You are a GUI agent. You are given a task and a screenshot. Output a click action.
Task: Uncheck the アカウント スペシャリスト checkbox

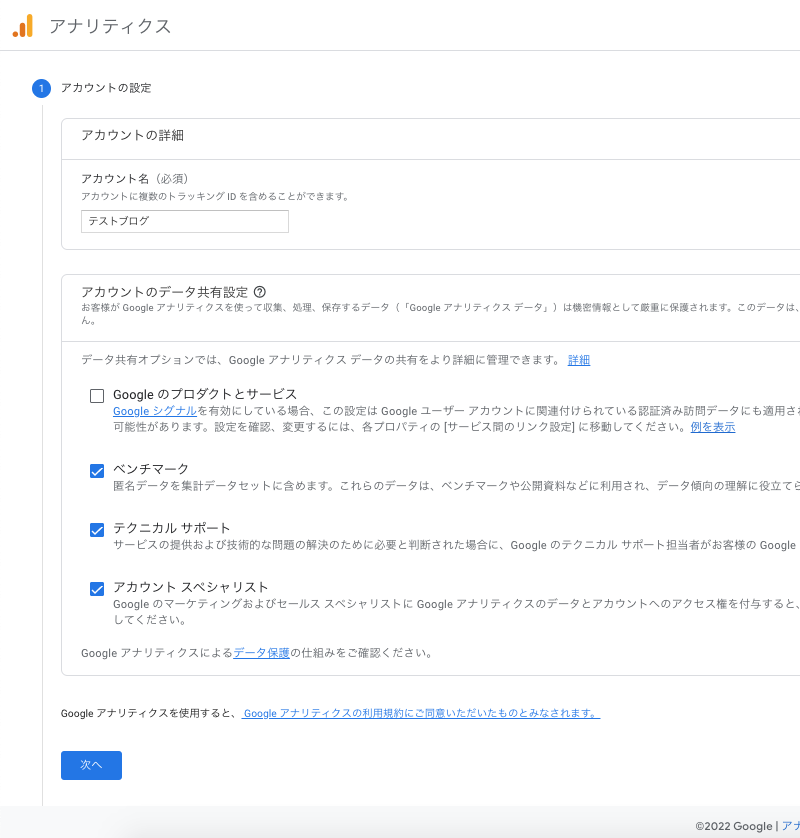97,589
